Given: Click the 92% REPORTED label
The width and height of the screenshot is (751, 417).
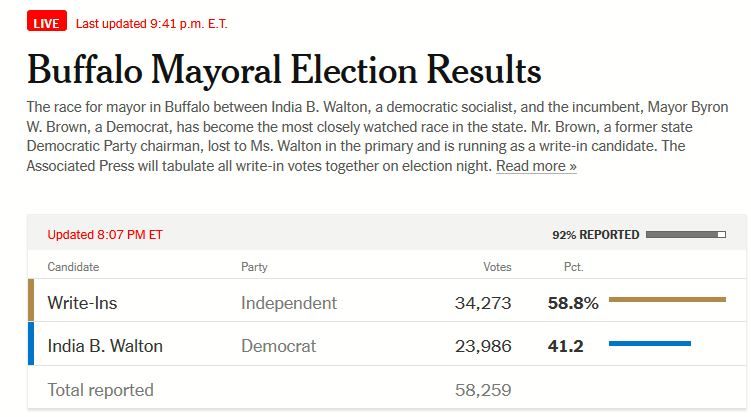Looking at the screenshot, I should point(595,235).
